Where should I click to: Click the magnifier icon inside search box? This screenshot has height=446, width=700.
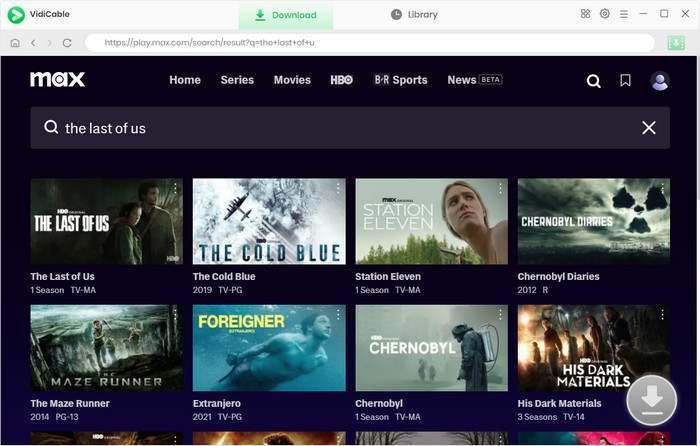(x=51, y=127)
